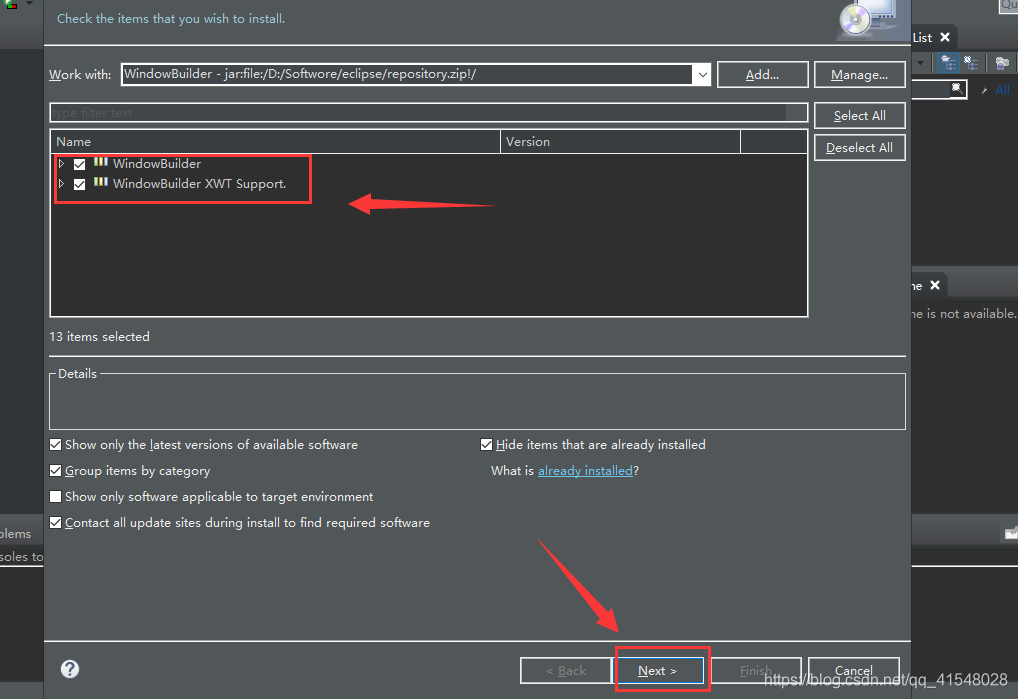Click the Version column header

click(621, 141)
